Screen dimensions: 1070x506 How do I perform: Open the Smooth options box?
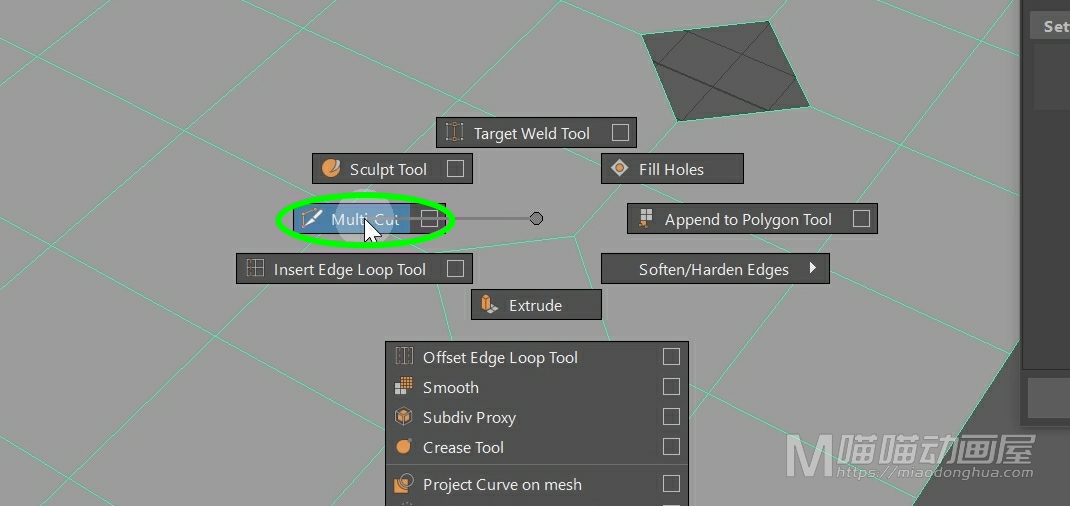tap(671, 387)
